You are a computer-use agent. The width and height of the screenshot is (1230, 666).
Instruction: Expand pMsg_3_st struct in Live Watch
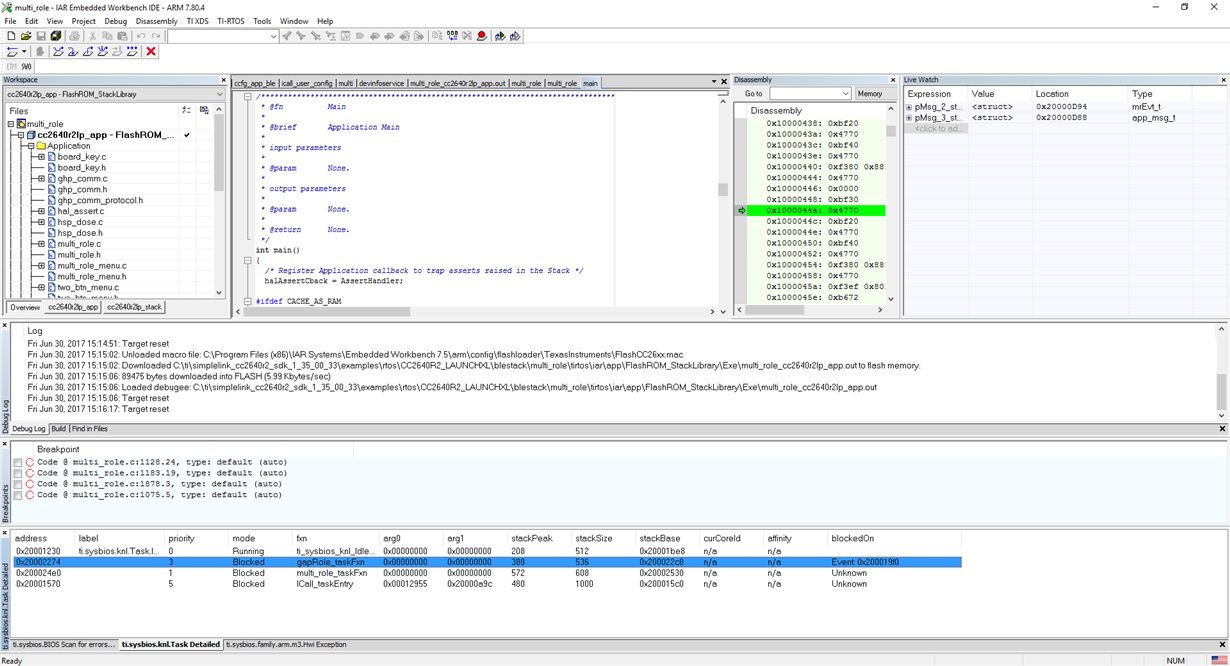pyautogui.click(x=910, y=118)
